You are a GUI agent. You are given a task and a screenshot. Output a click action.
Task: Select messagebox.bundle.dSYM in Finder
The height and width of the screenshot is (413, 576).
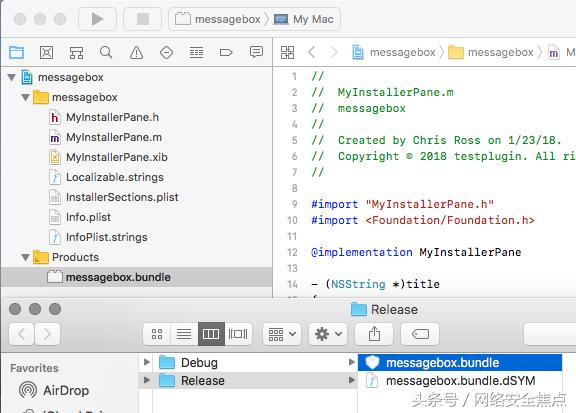point(460,381)
